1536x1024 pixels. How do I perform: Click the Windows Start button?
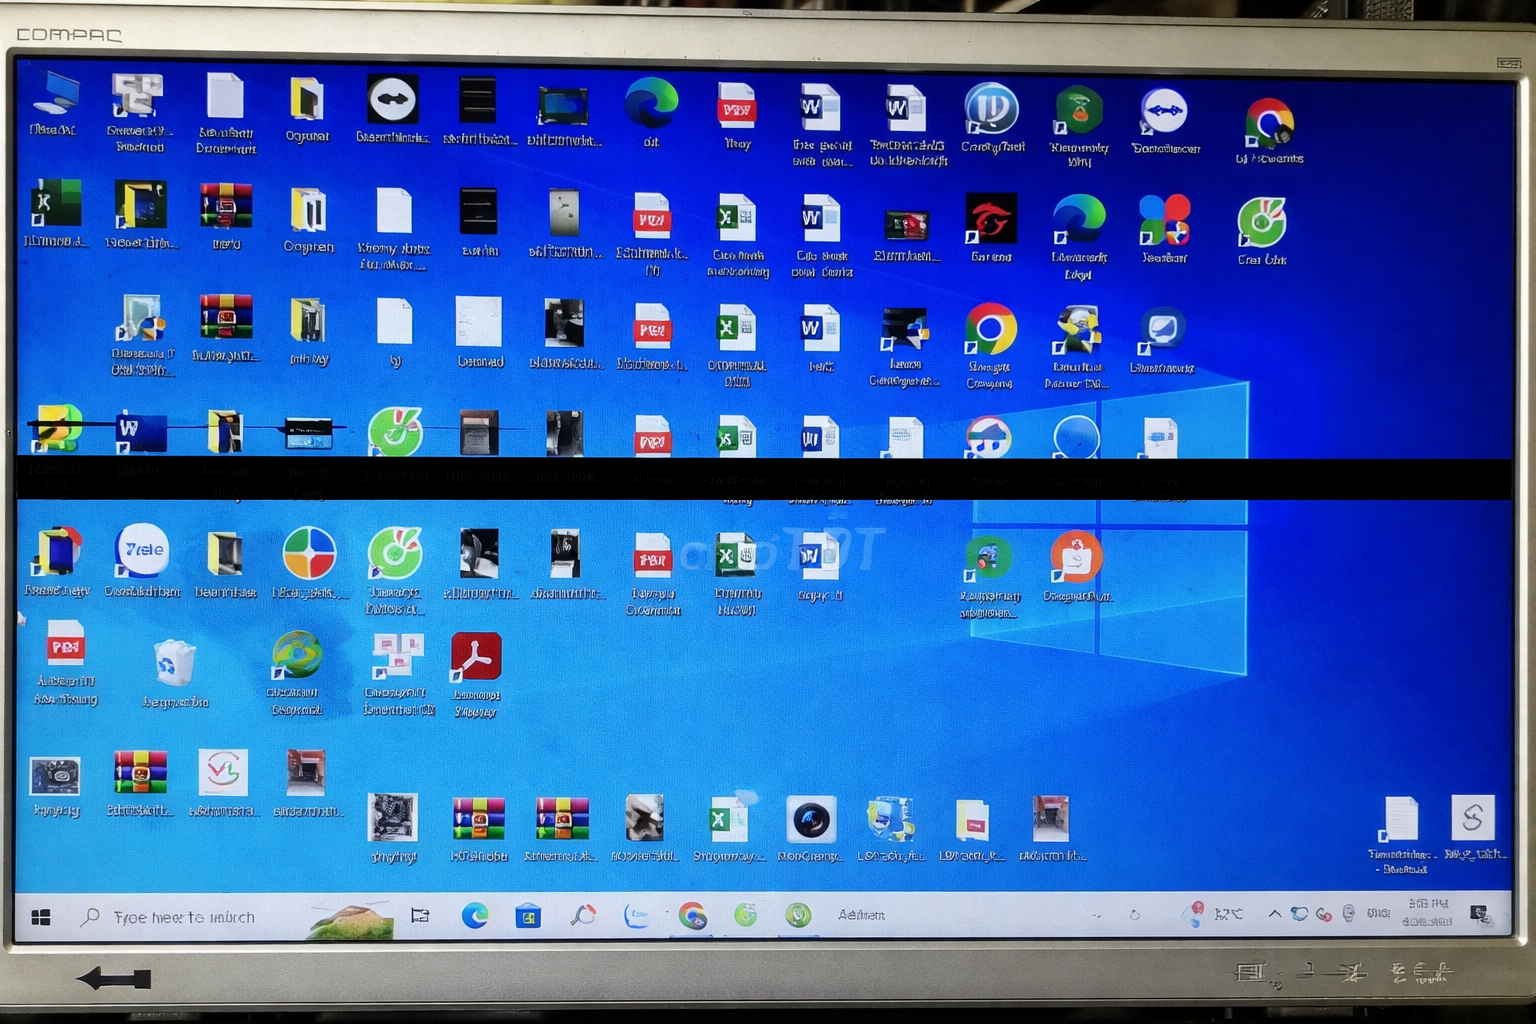click(41, 917)
